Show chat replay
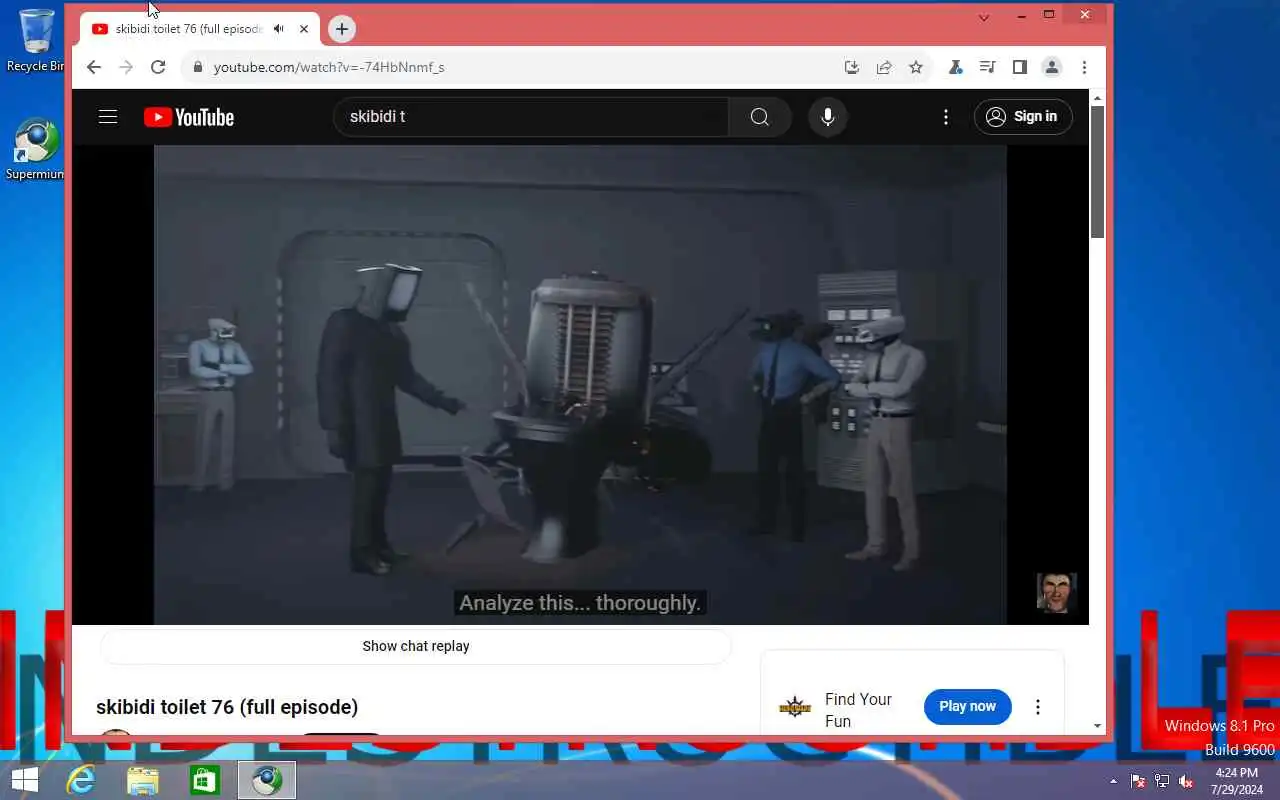 (x=416, y=646)
